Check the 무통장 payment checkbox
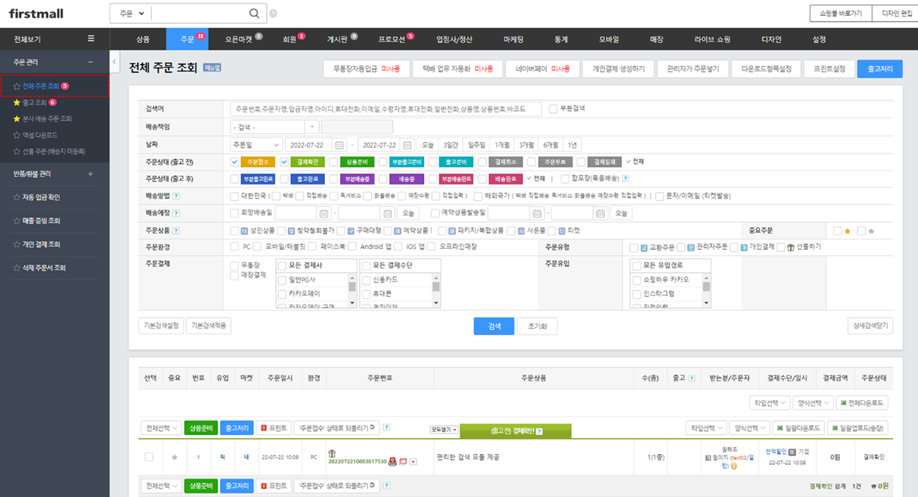This screenshot has height=497, width=918. (x=234, y=266)
